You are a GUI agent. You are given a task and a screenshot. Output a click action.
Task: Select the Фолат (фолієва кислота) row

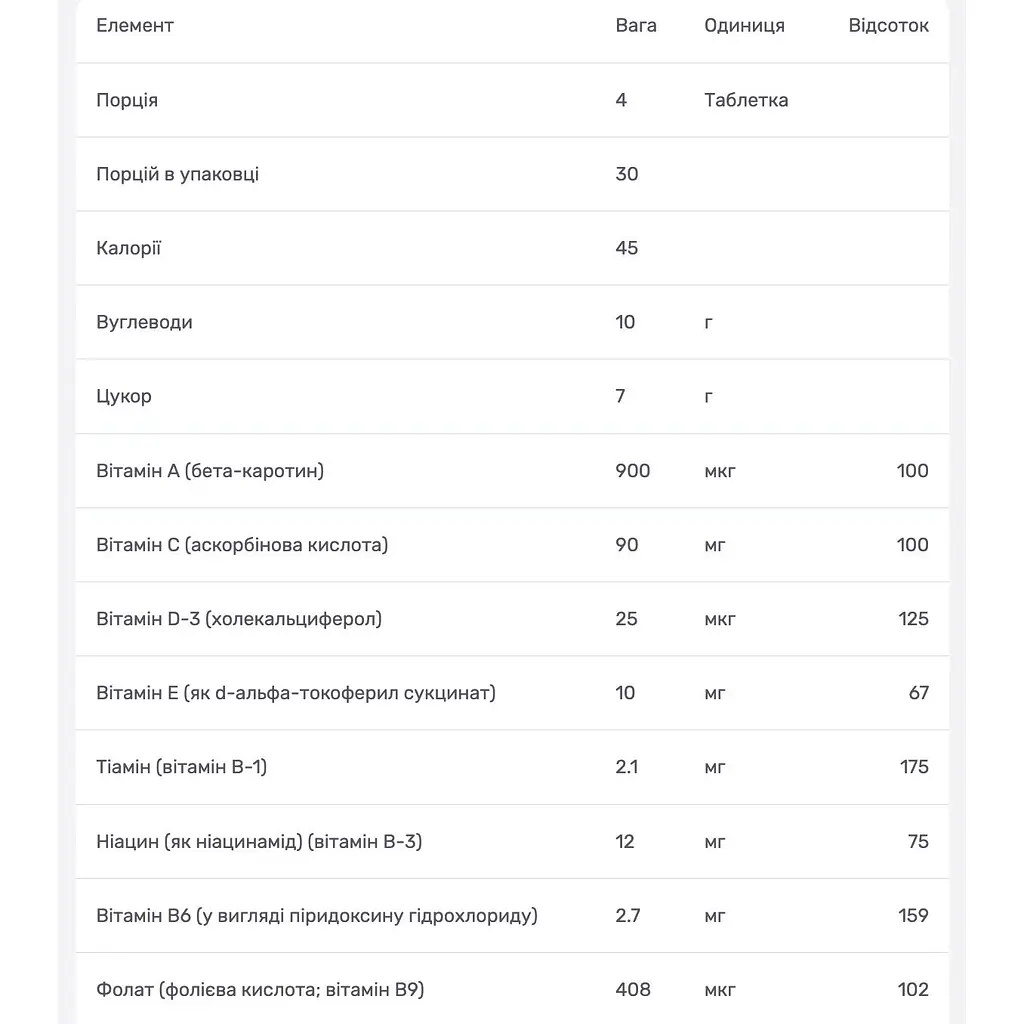[512, 989]
